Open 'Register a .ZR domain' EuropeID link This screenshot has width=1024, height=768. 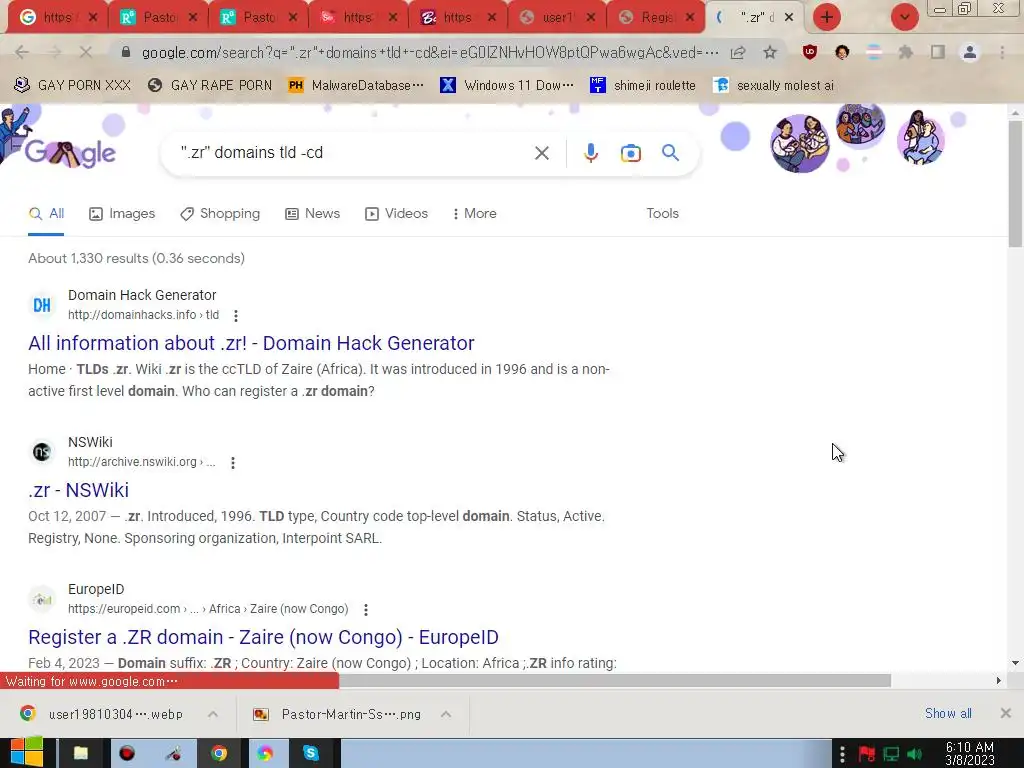[263, 637]
